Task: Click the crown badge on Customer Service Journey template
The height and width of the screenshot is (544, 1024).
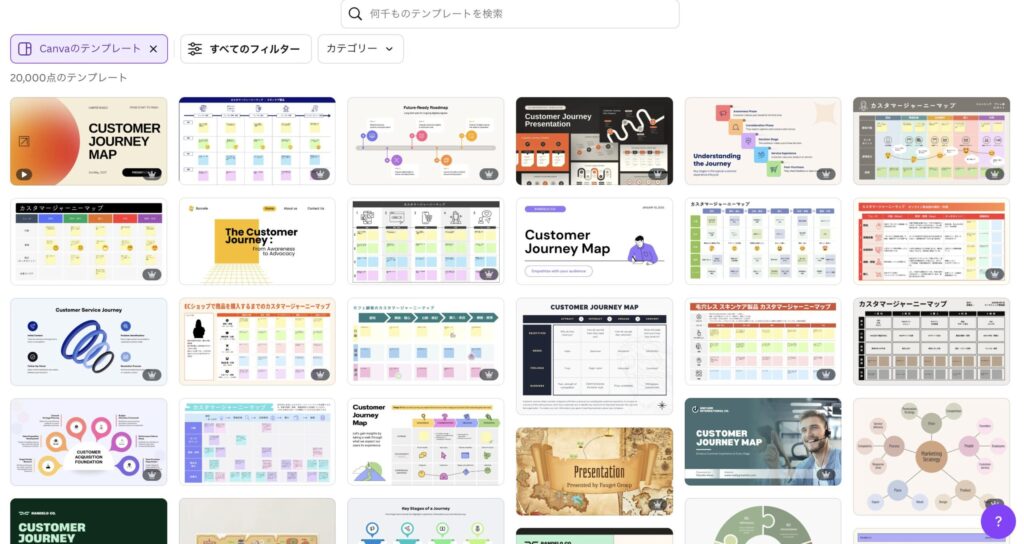Action: point(152,374)
